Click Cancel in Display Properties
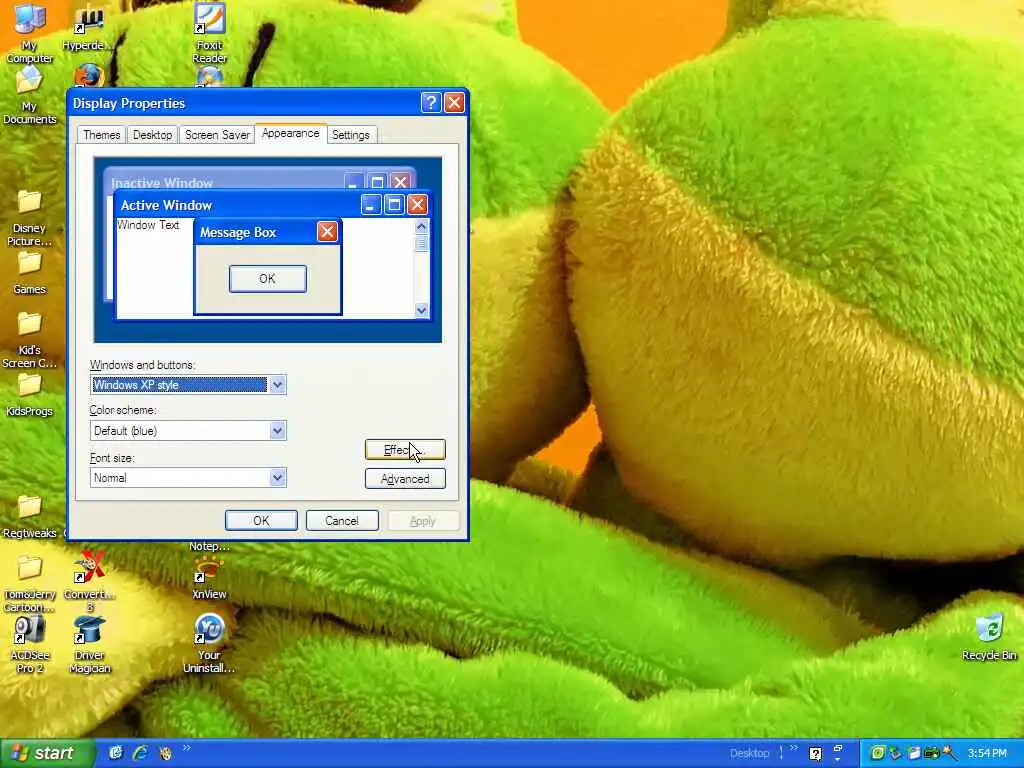The height and width of the screenshot is (768, 1024). (342, 520)
